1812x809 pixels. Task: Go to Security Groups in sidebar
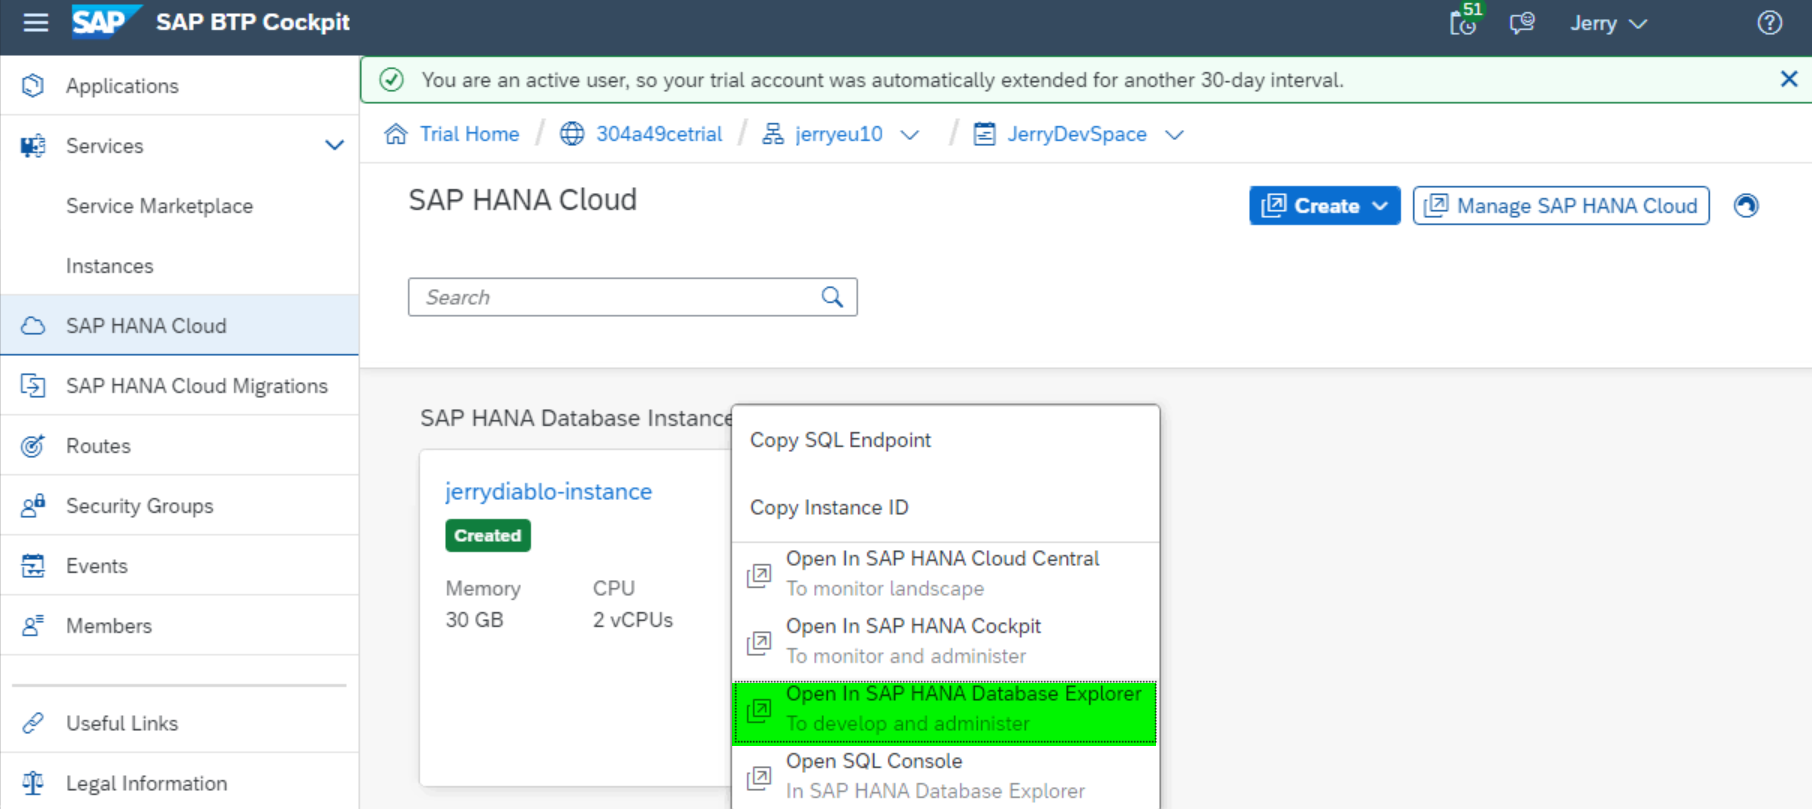139,506
